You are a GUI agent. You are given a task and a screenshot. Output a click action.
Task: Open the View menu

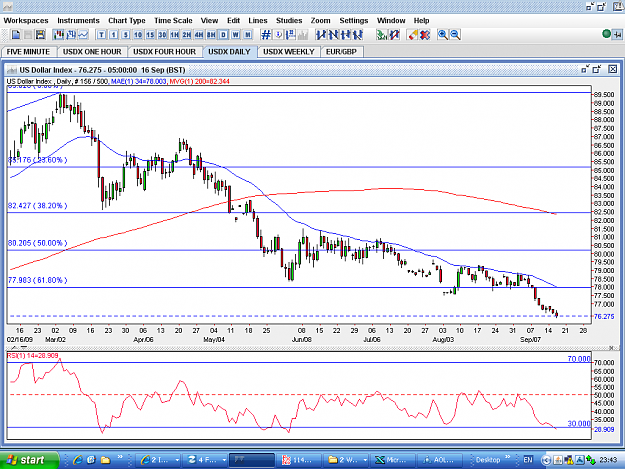[209, 21]
